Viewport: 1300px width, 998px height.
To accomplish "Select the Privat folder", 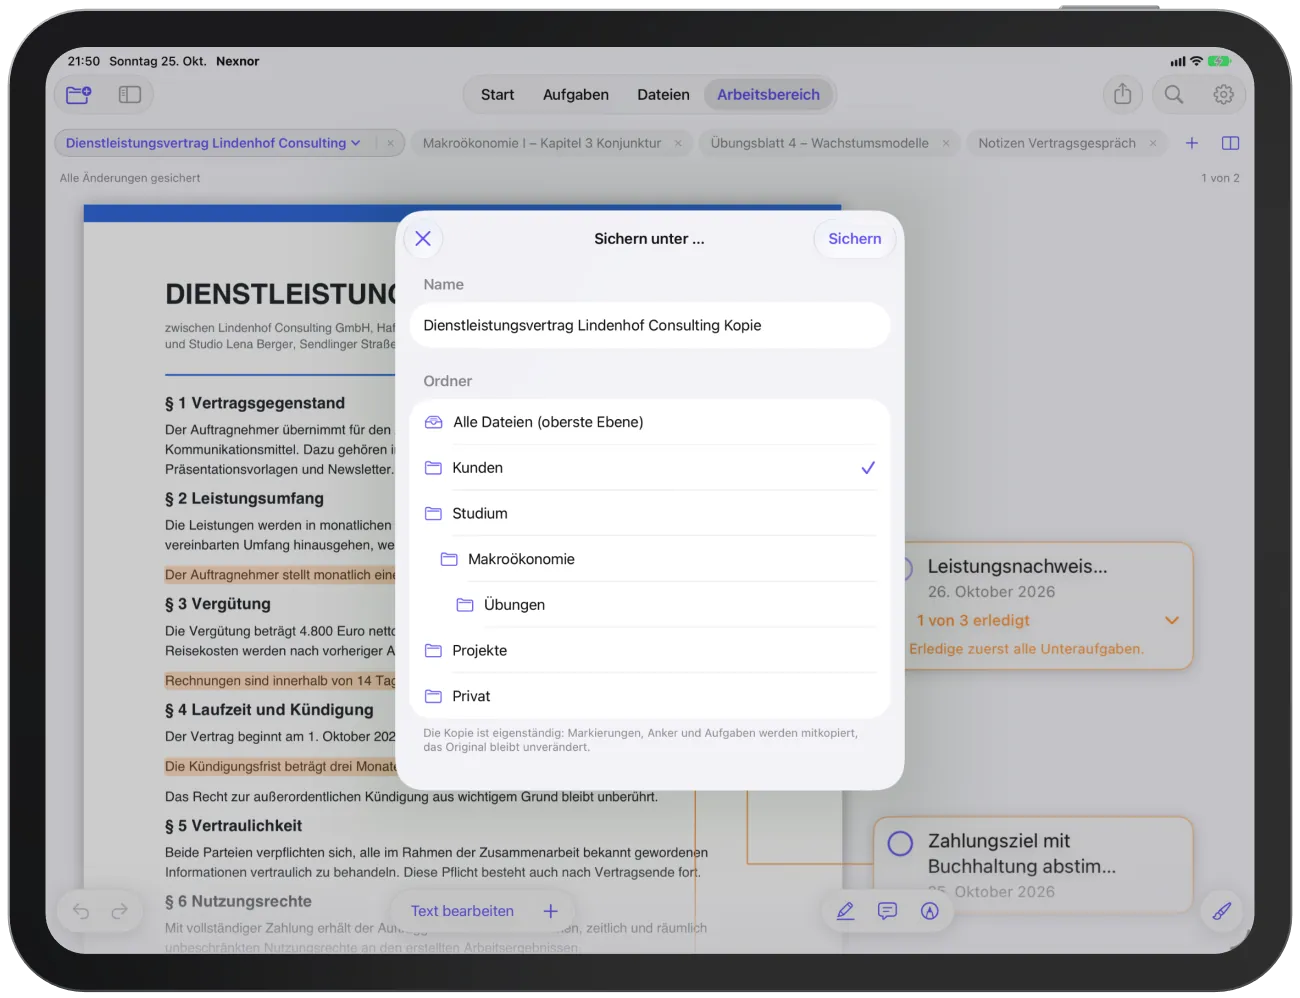I will 650,696.
